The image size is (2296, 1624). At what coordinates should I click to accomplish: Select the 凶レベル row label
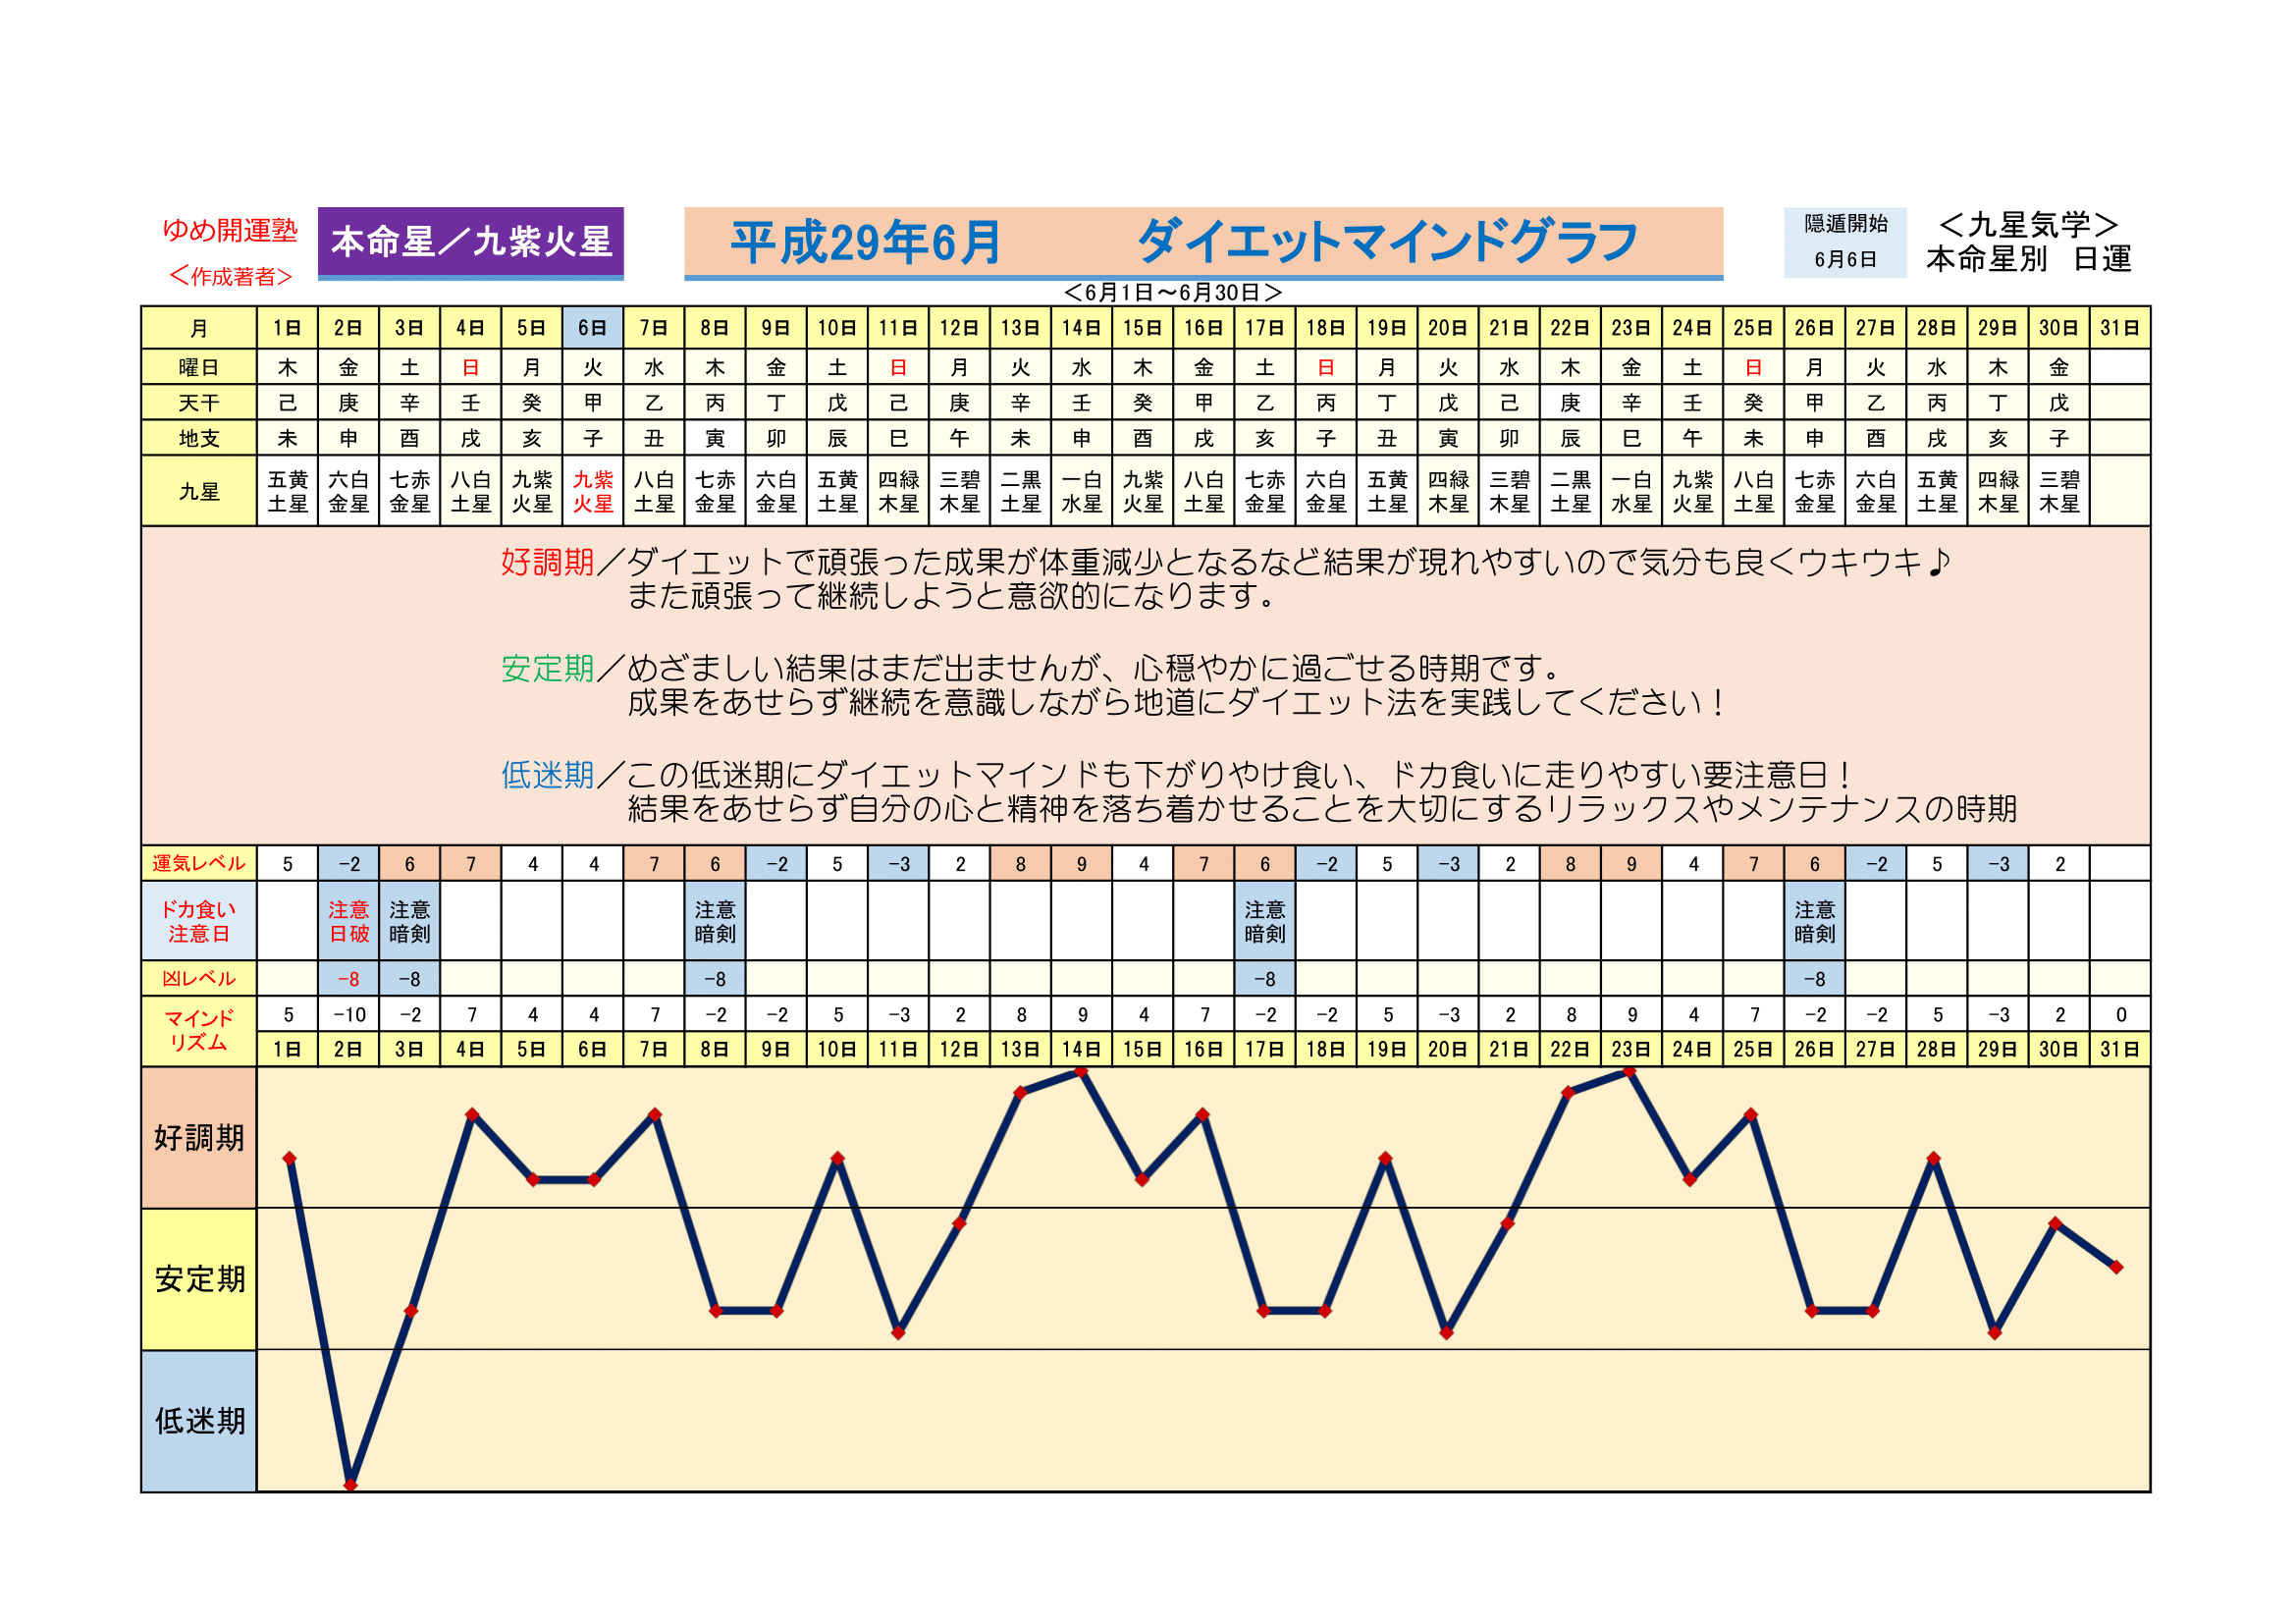(199, 978)
